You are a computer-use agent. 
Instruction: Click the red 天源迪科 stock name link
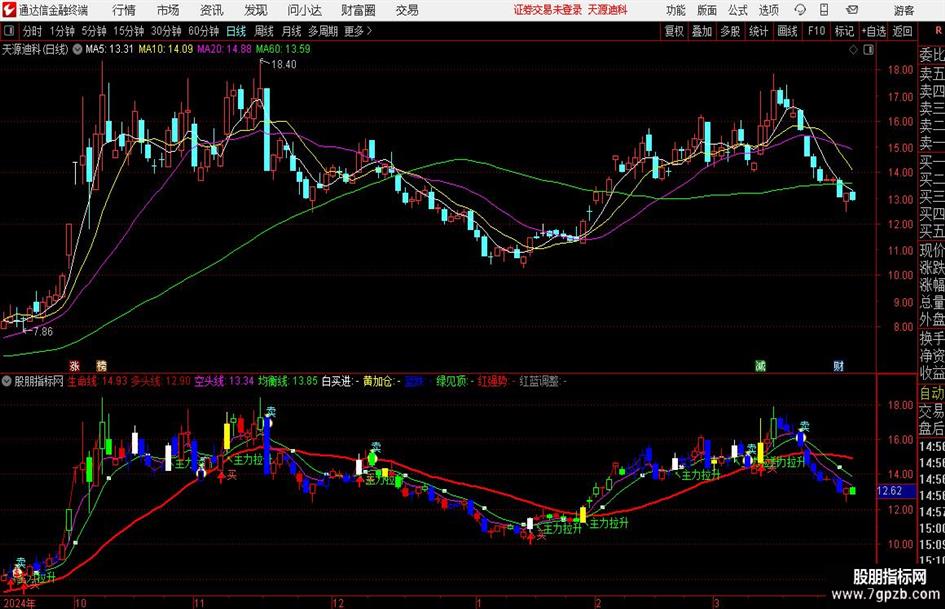[x=608, y=10]
